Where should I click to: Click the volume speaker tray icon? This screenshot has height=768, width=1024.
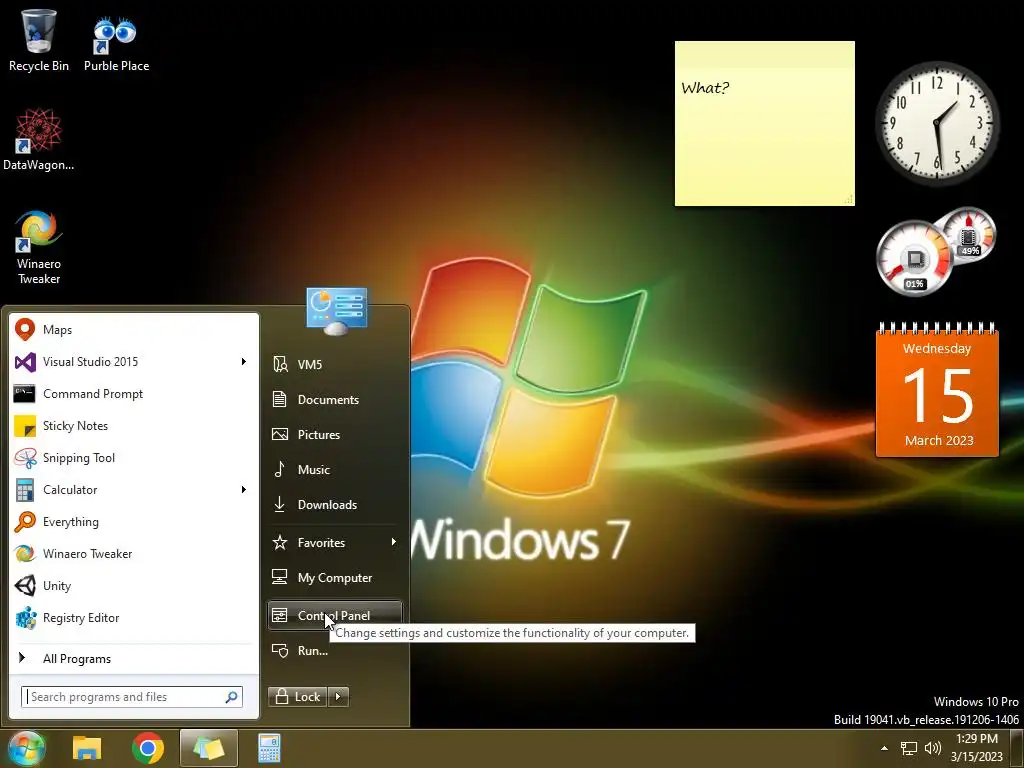pyautogui.click(x=933, y=748)
